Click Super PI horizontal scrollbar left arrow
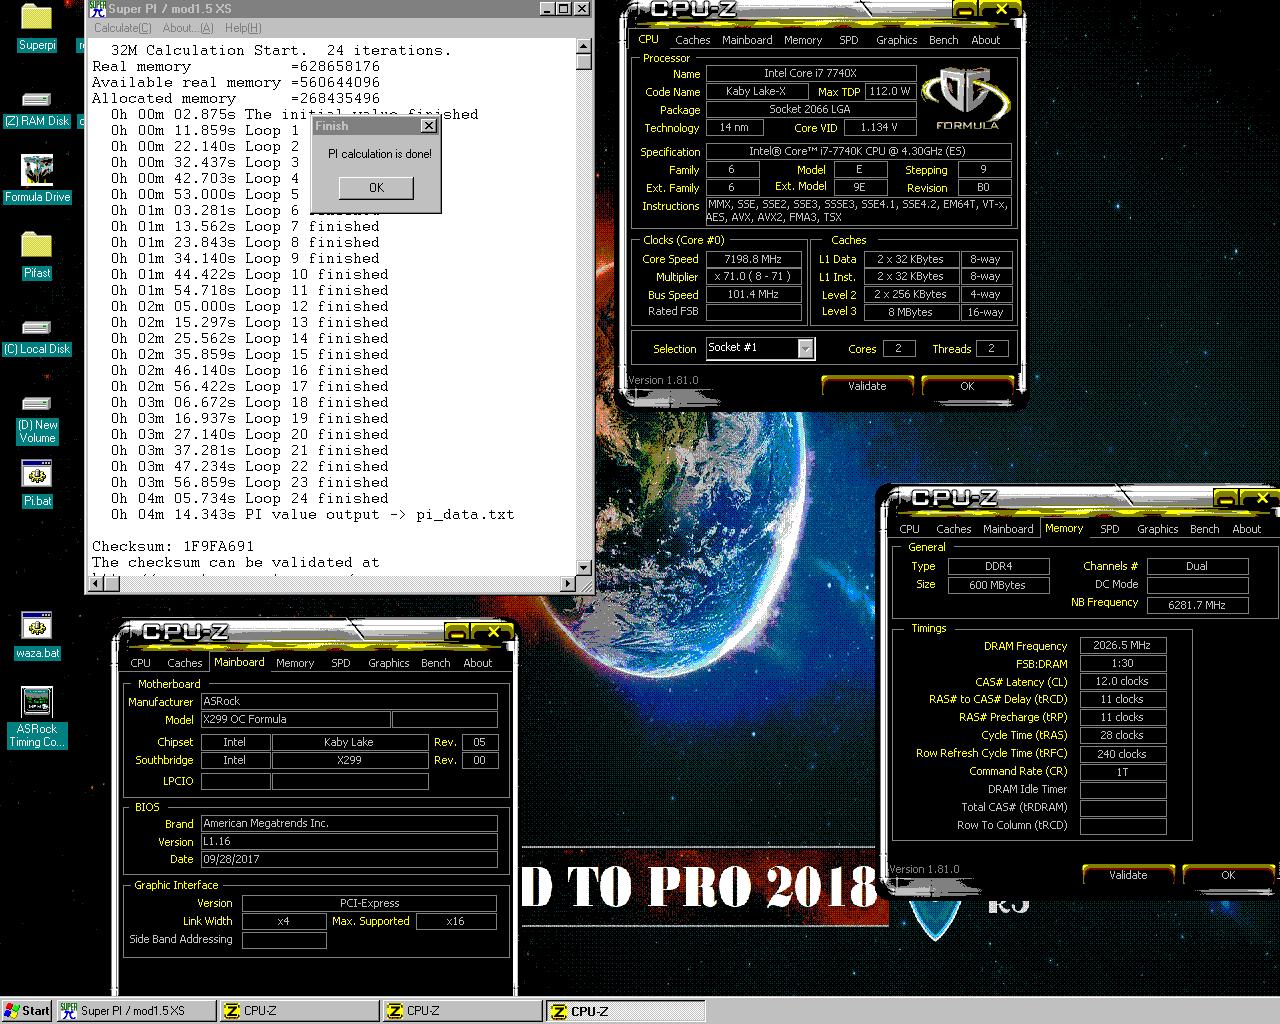This screenshot has width=1280, height=1024. pyautogui.click(x=98, y=583)
